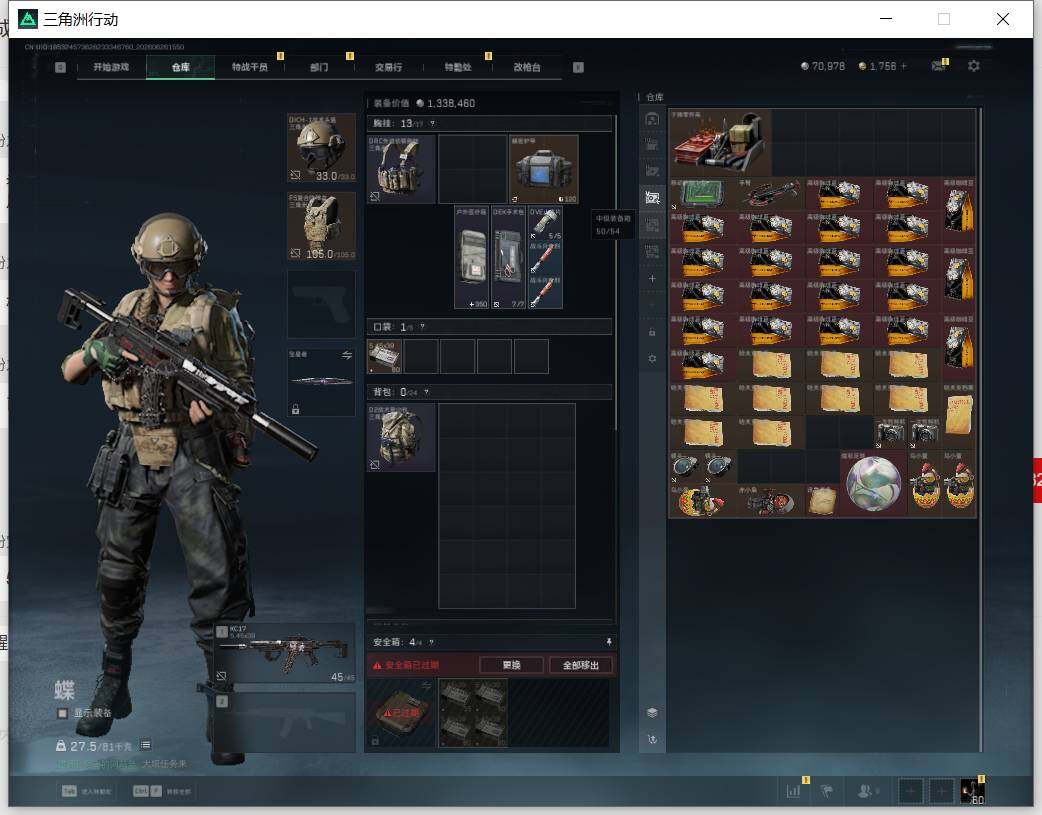Toggle the 显示装备 checkbox
This screenshot has width=1042, height=815.
click(x=62, y=713)
